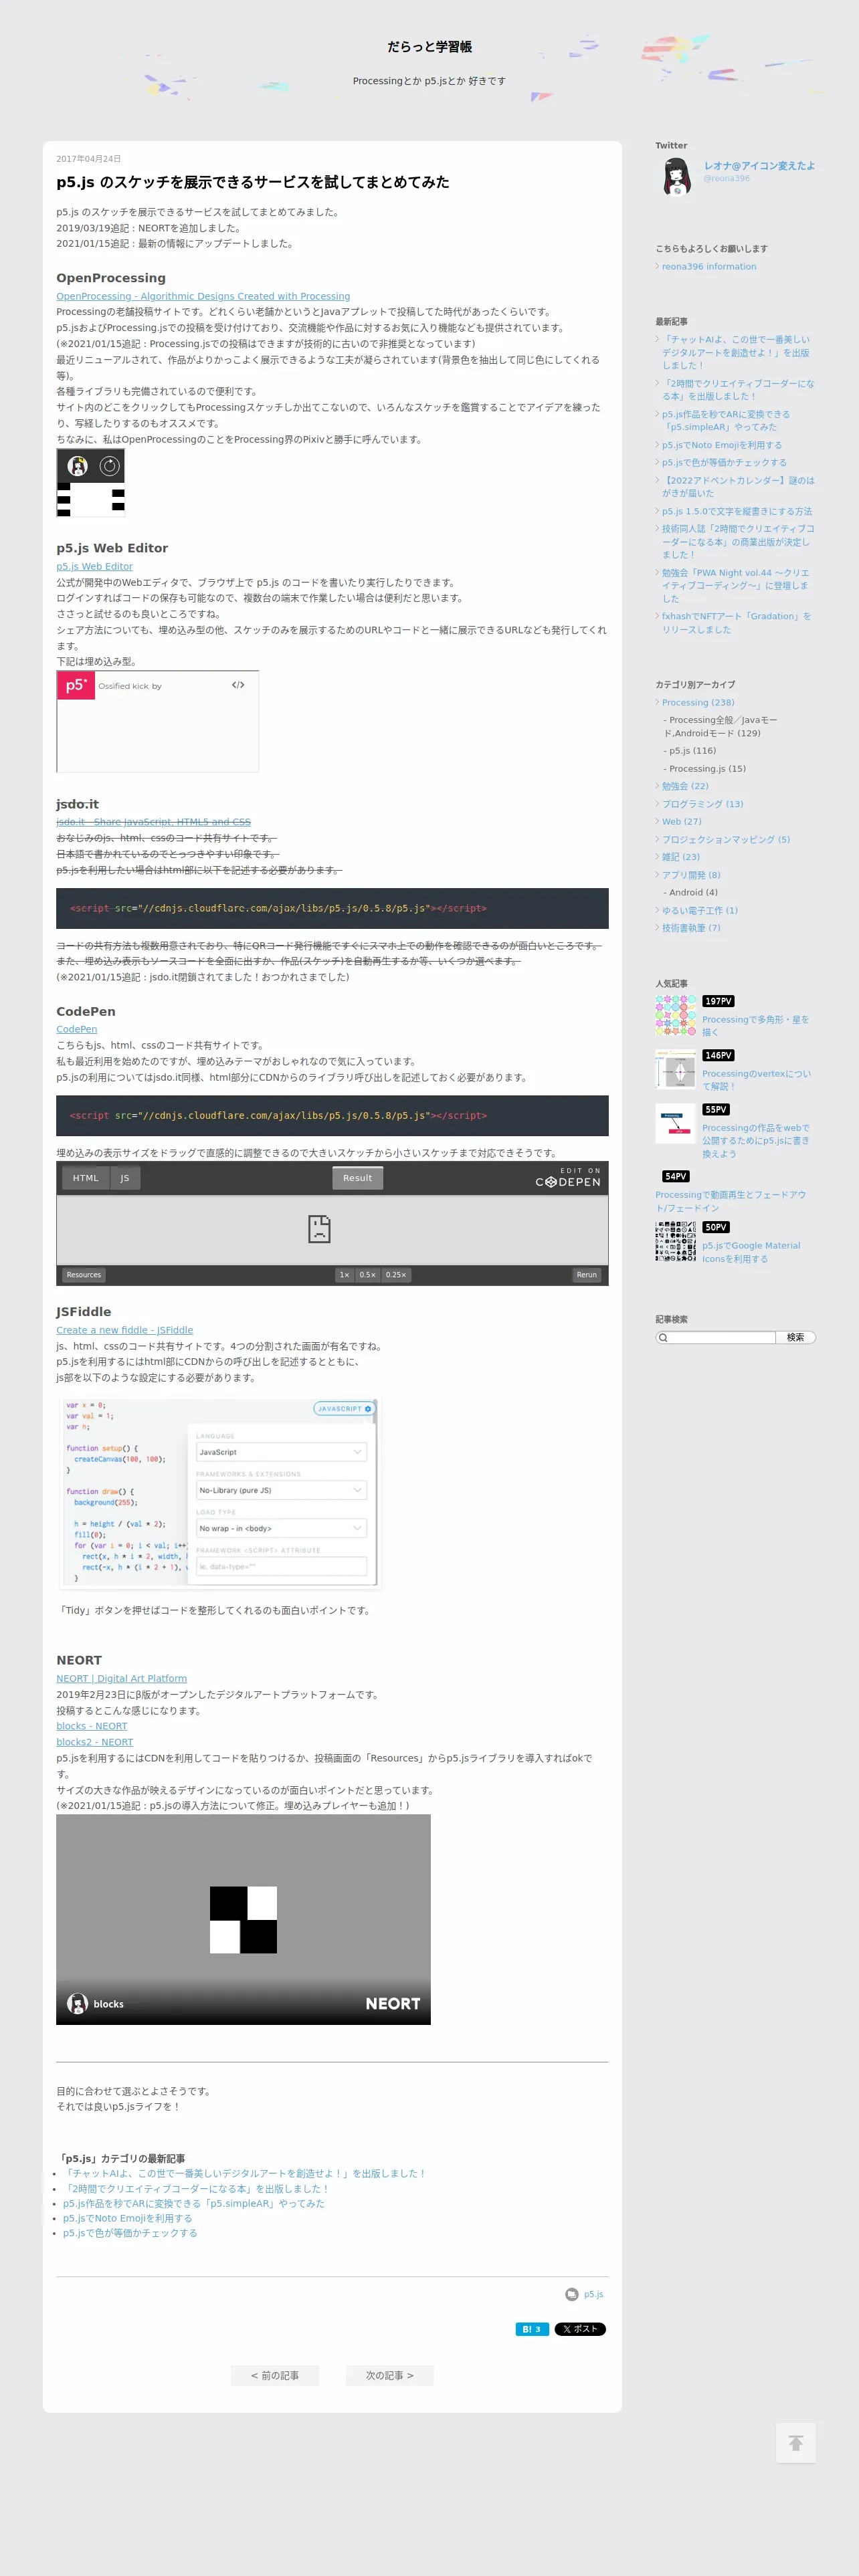This screenshot has height=2576, width=859.
Task: Open Resources in the CodePen embed
Action: tap(84, 1275)
